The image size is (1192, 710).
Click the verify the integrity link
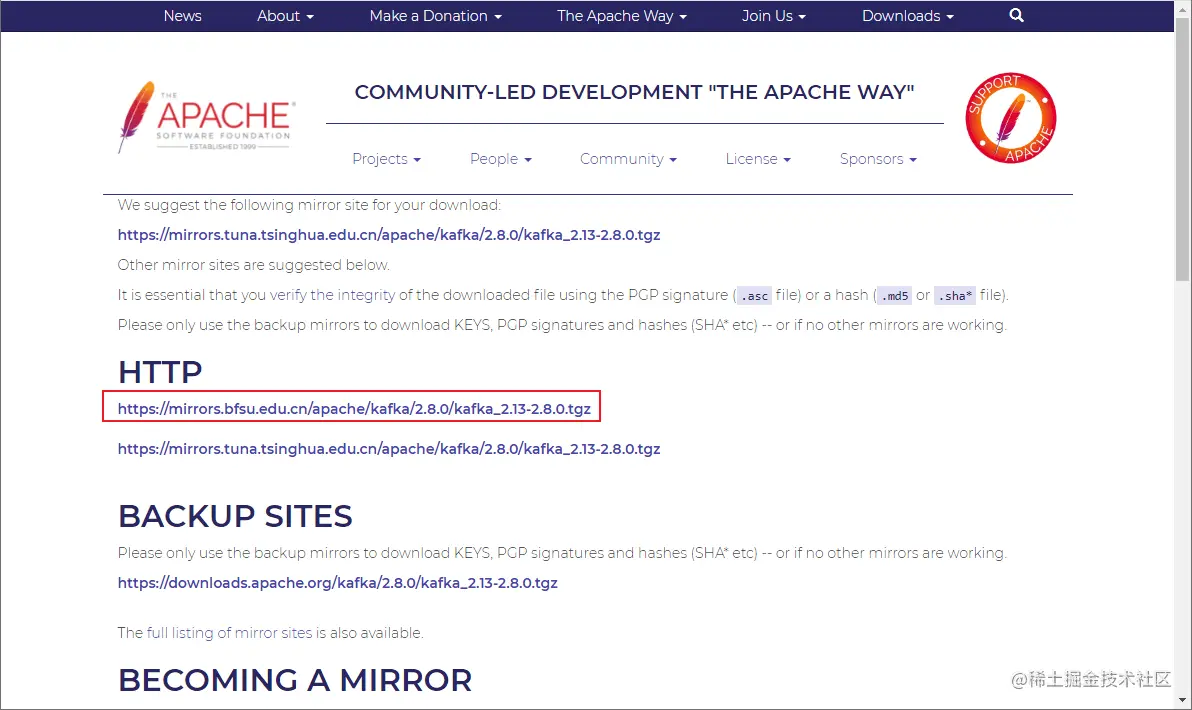(332, 295)
